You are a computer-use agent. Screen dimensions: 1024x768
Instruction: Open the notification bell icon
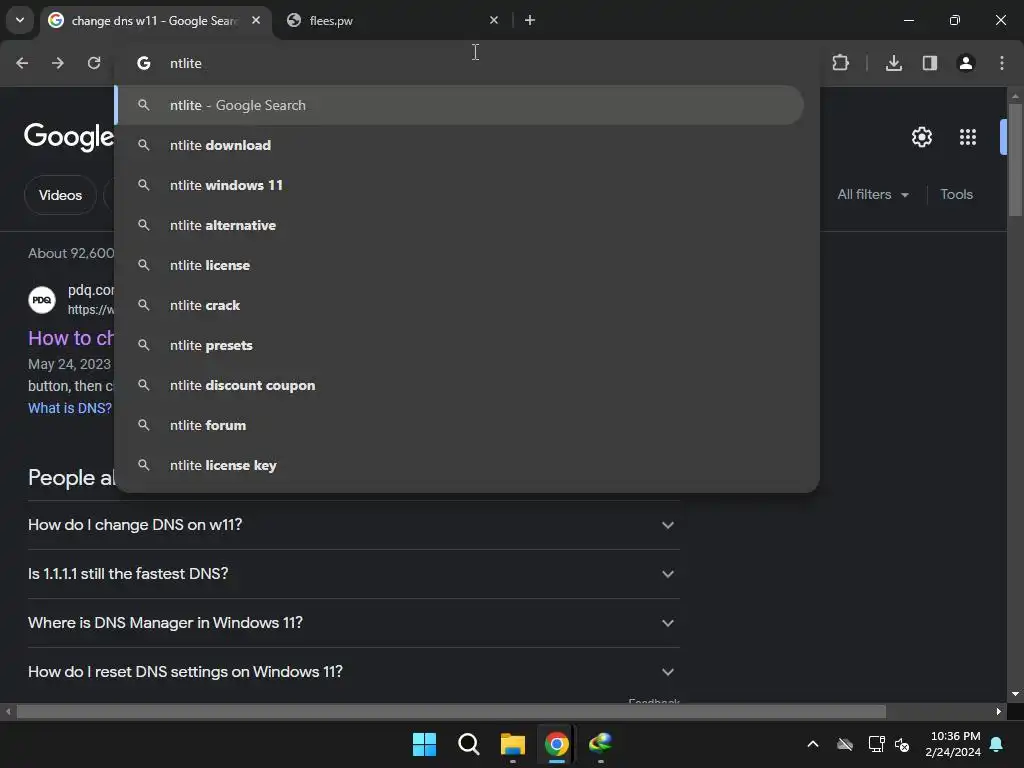(x=997, y=744)
